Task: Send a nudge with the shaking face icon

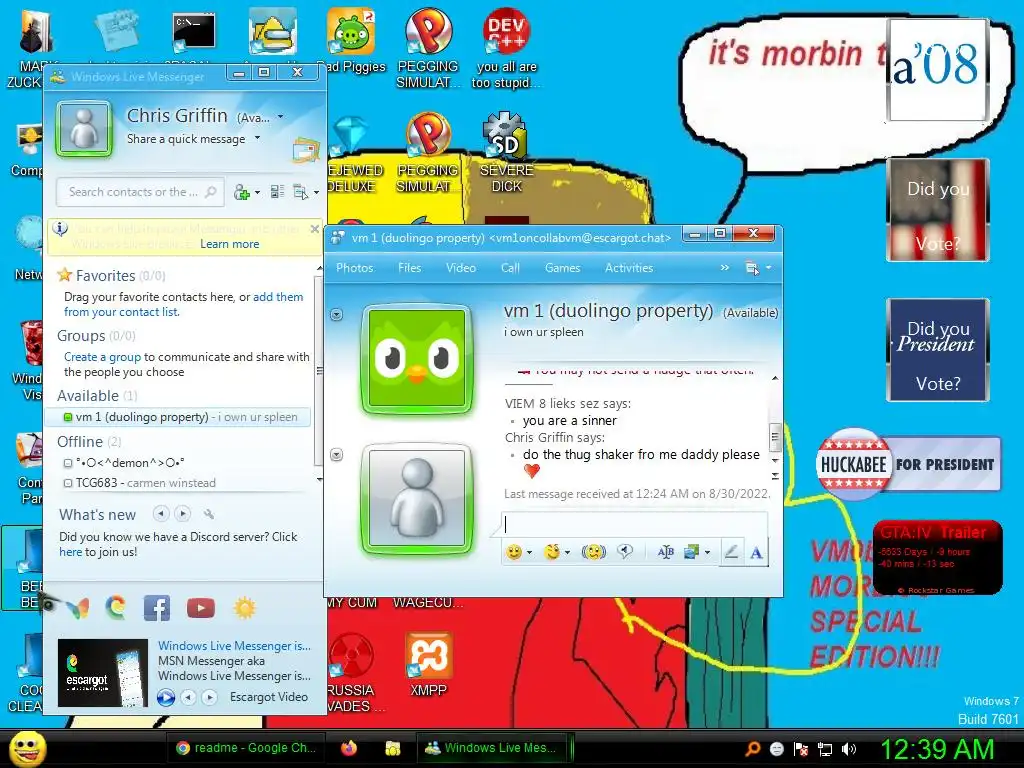Action: pyautogui.click(x=594, y=552)
